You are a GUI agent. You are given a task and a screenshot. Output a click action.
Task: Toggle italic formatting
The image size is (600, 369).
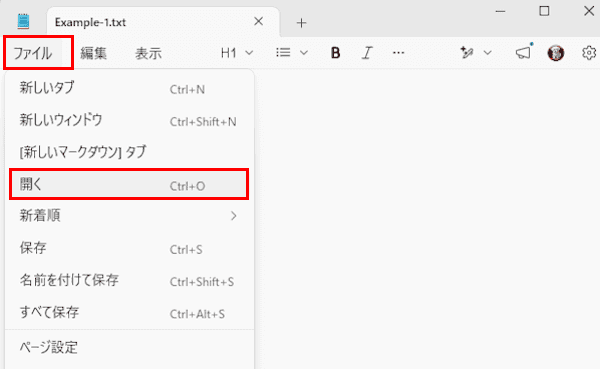click(x=367, y=53)
